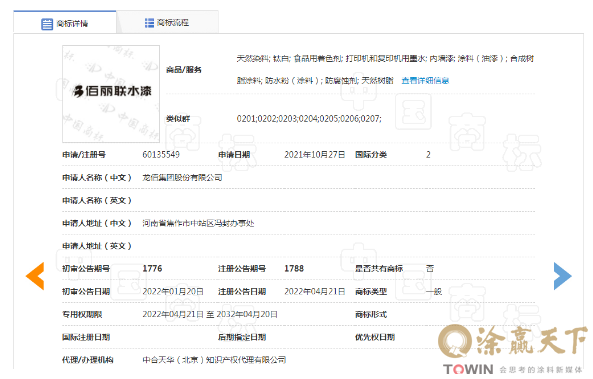Click the 商标类型 label
593x379 pixels.
(x=371, y=292)
